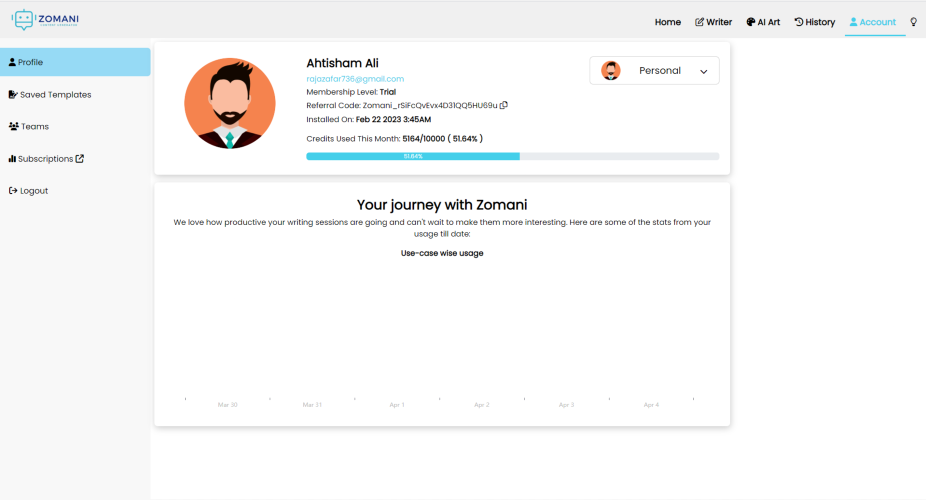
Task: Open the Personal workspace dropdown
Action: click(654, 71)
